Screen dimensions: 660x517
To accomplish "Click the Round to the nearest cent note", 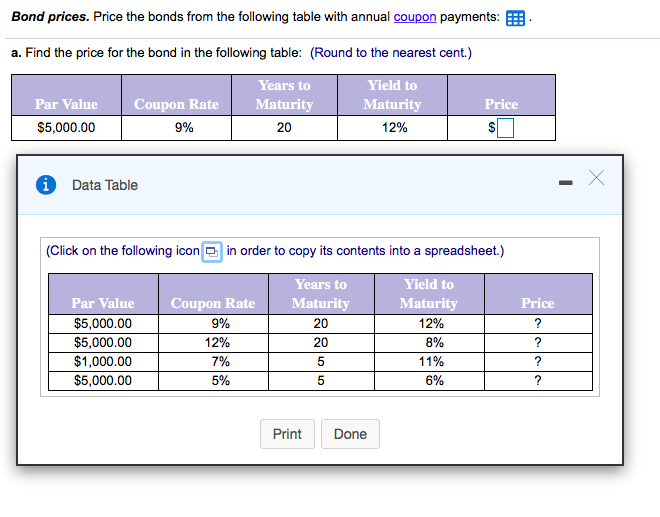I will (391, 53).
